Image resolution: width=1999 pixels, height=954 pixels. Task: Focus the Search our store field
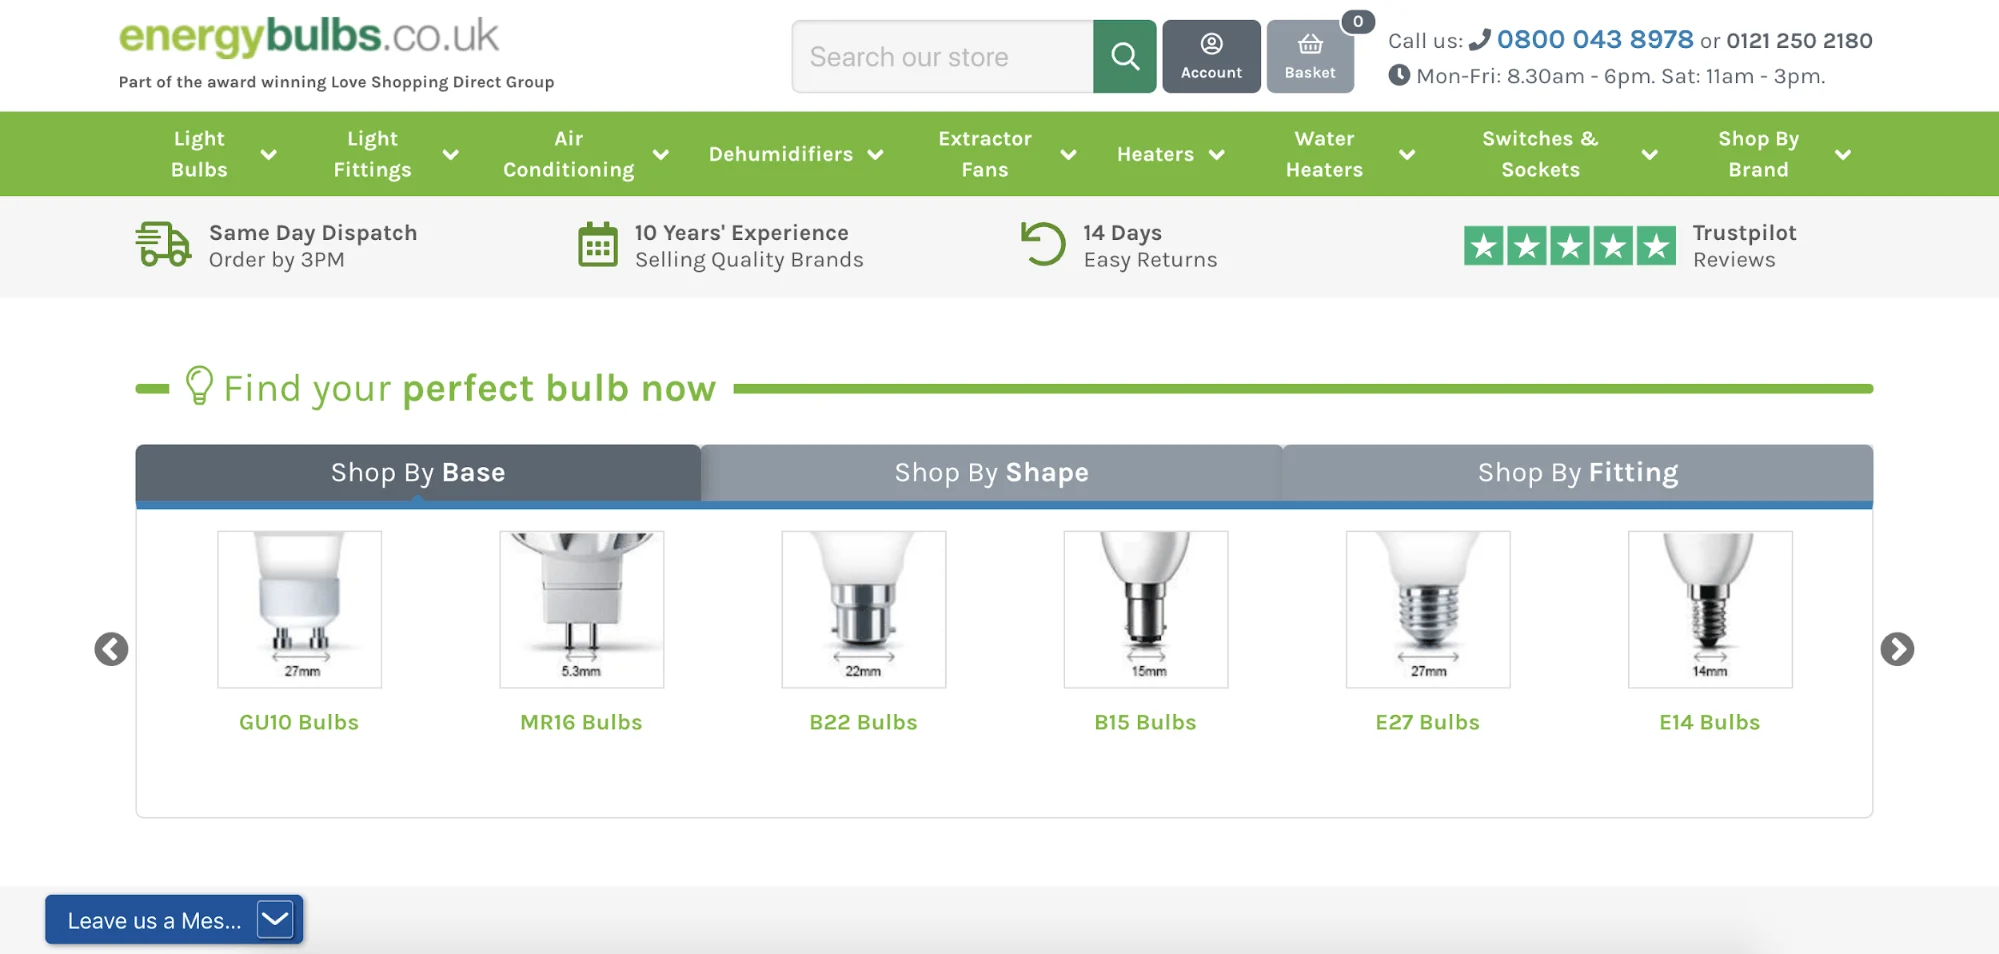[942, 57]
